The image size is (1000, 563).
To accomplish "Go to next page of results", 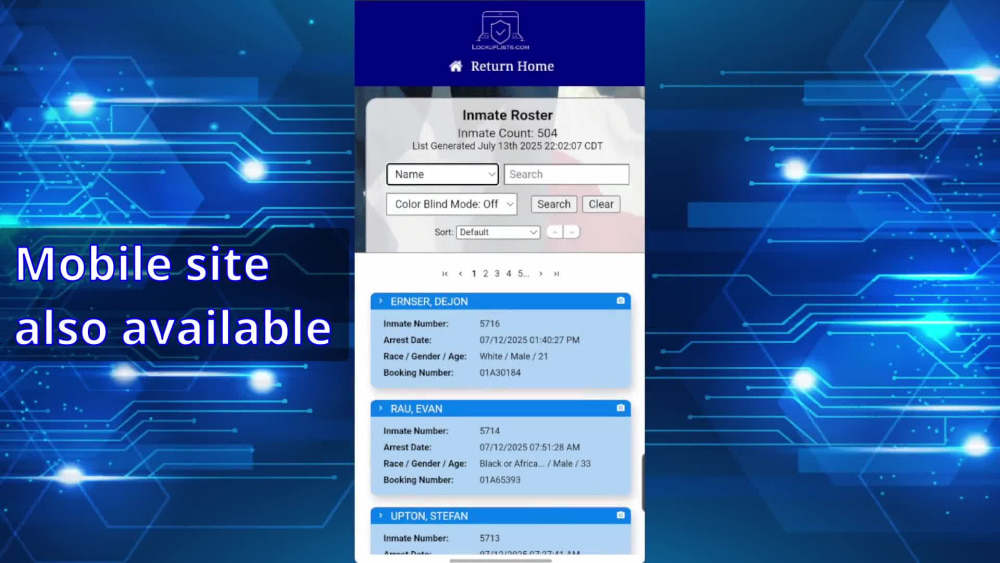I will click(541, 274).
